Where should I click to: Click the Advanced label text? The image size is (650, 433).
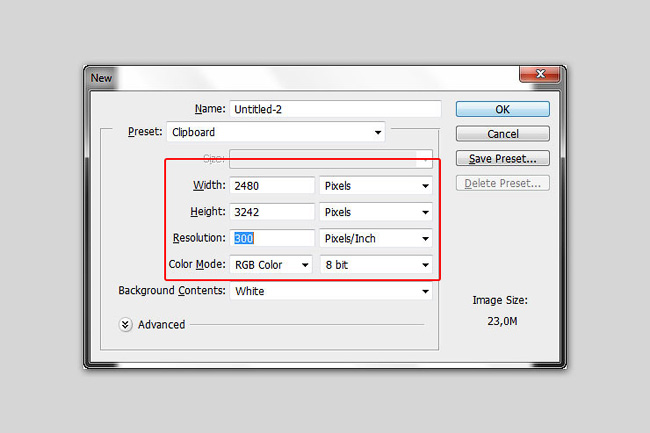click(161, 324)
